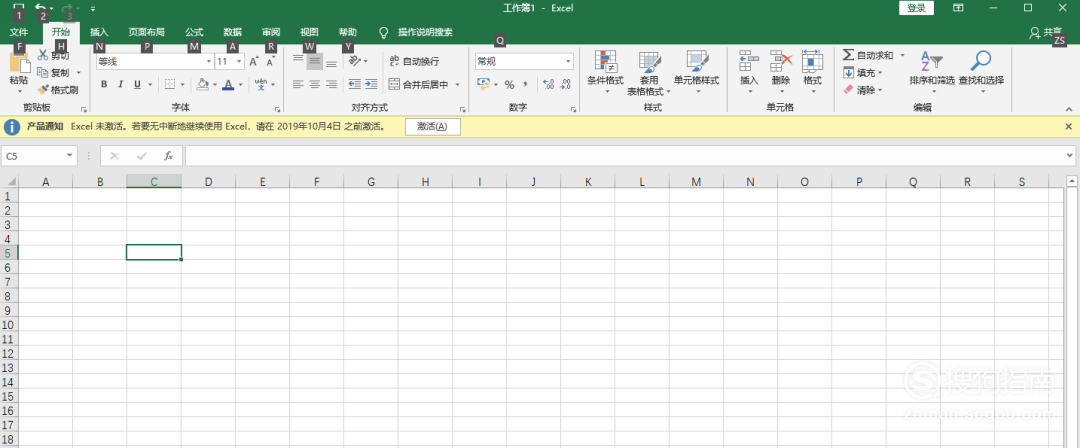1080x448 pixels.
Task: Toggle bottom vertical alignment
Action: (331, 61)
